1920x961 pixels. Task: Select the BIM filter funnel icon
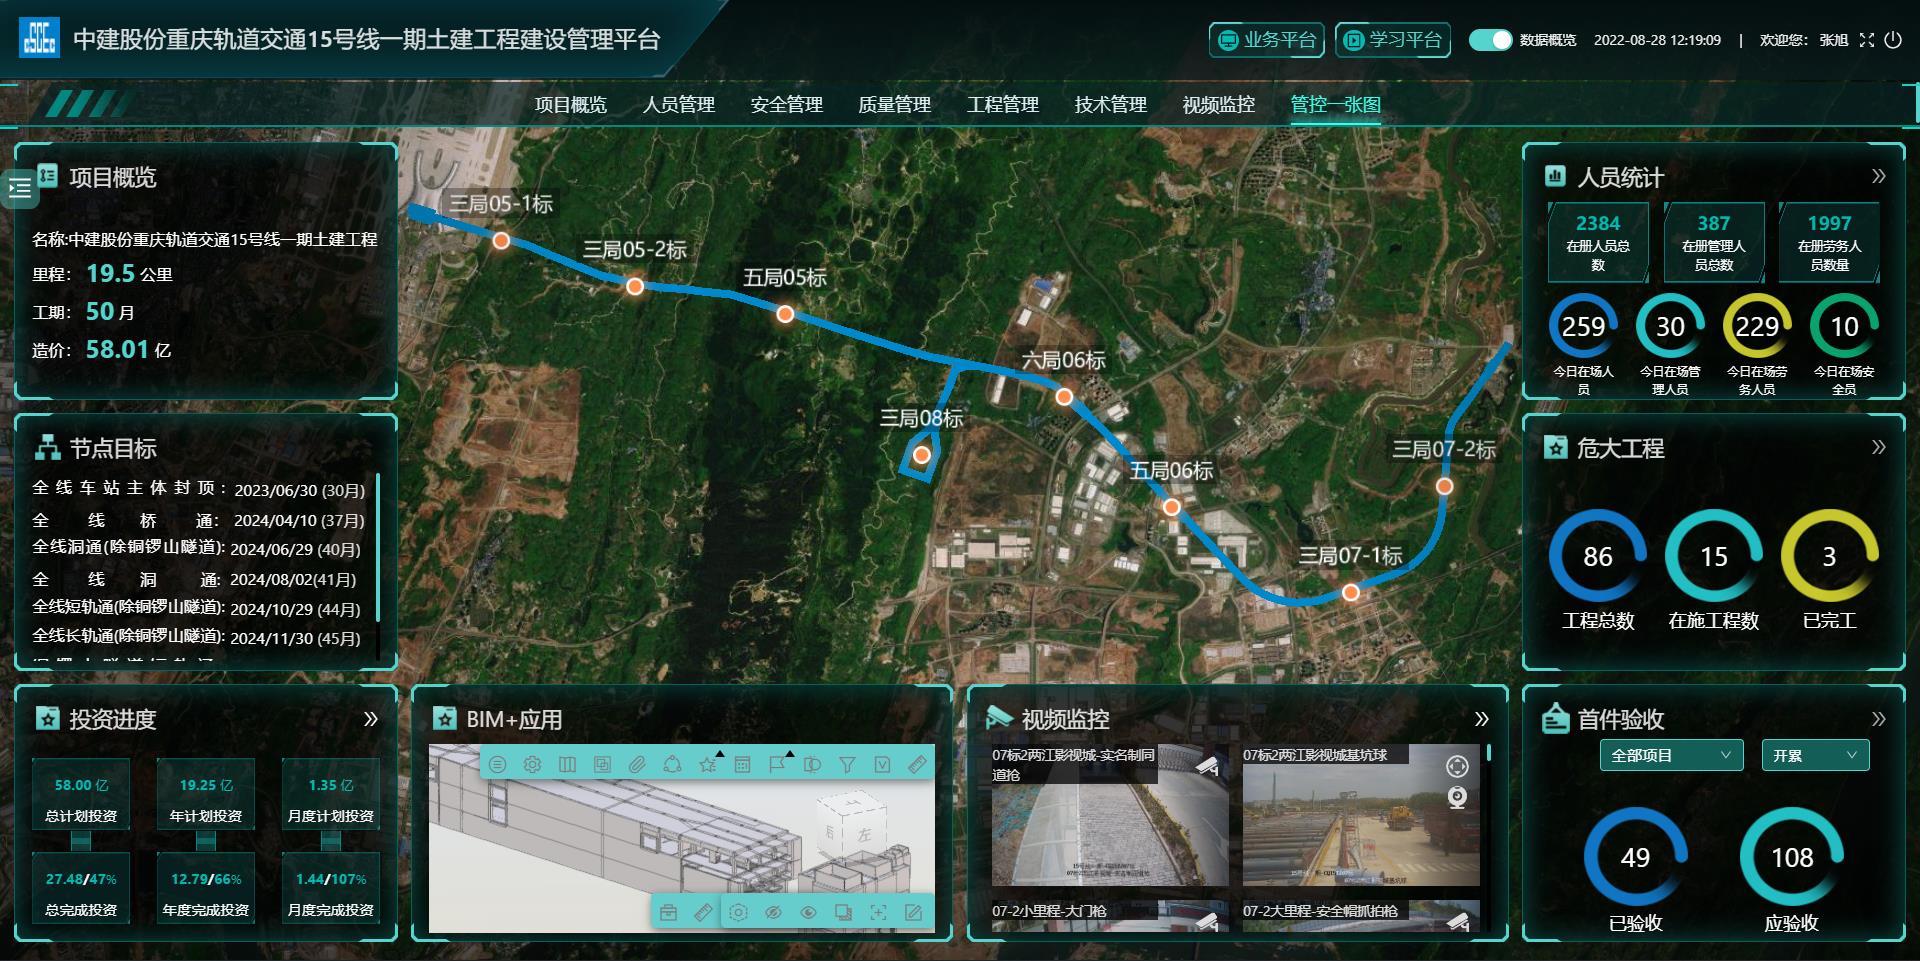click(847, 765)
